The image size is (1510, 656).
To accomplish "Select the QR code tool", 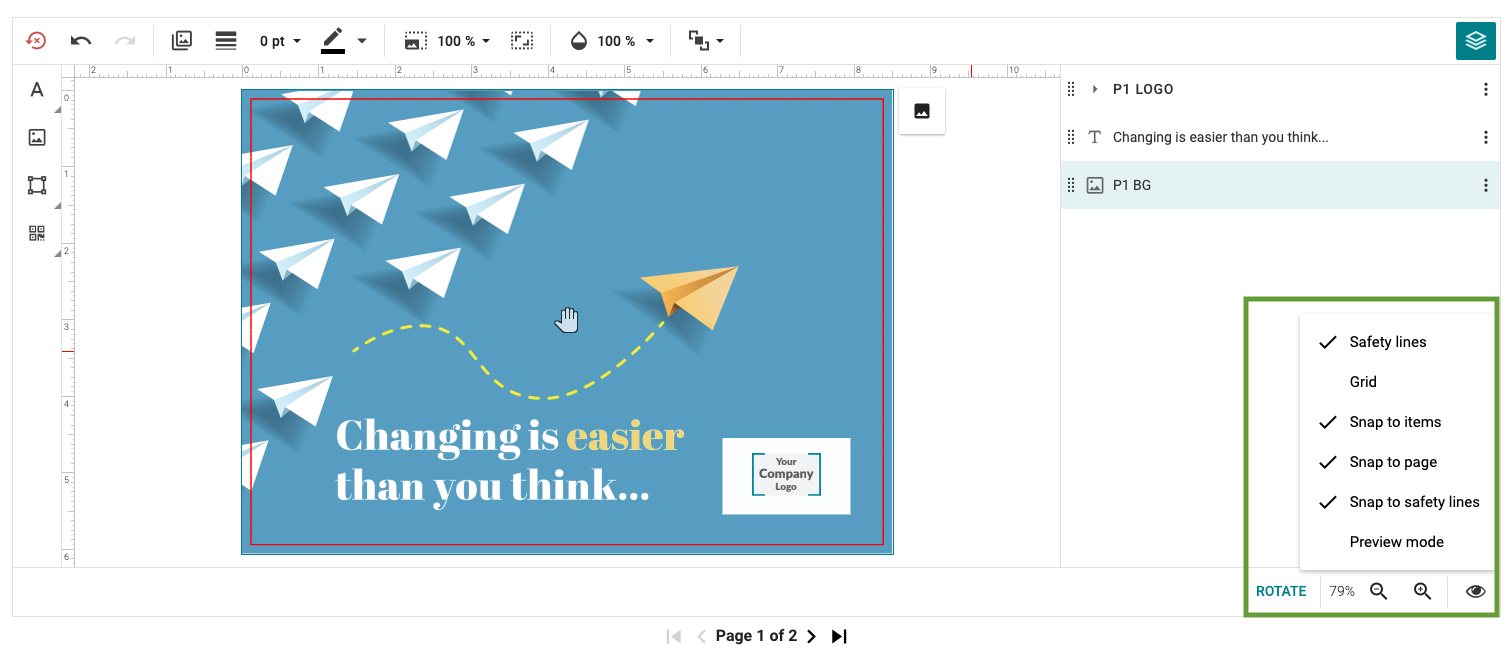I will tap(37, 234).
